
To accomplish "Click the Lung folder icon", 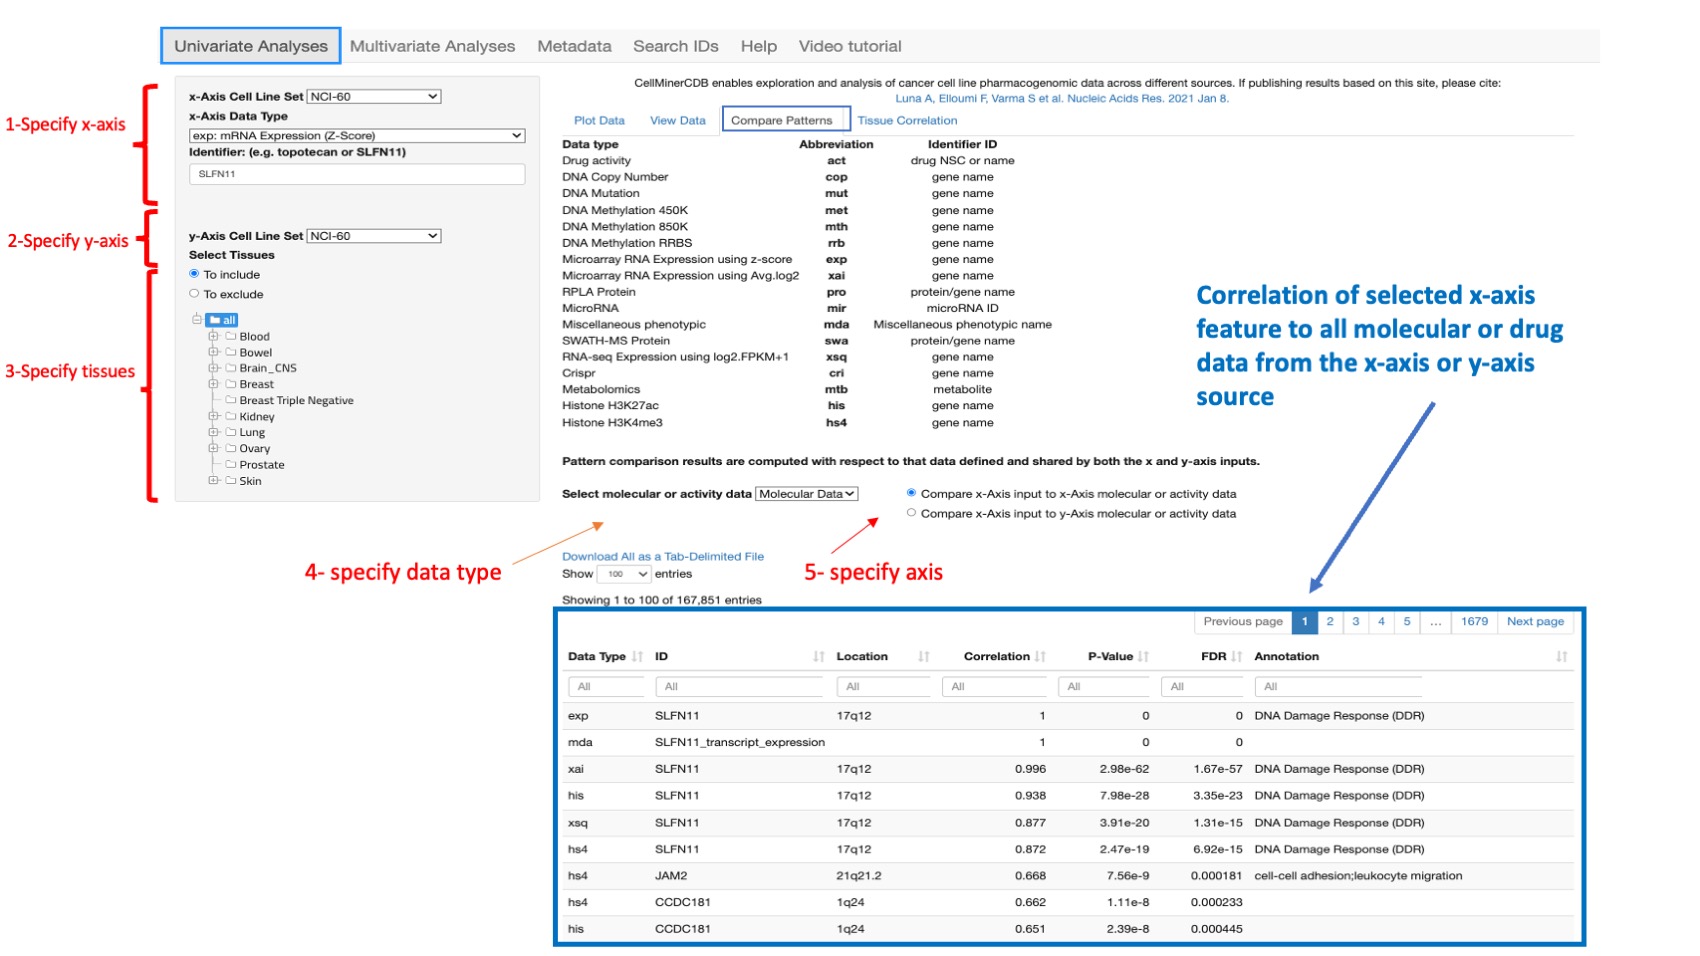I will pos(230,433).
